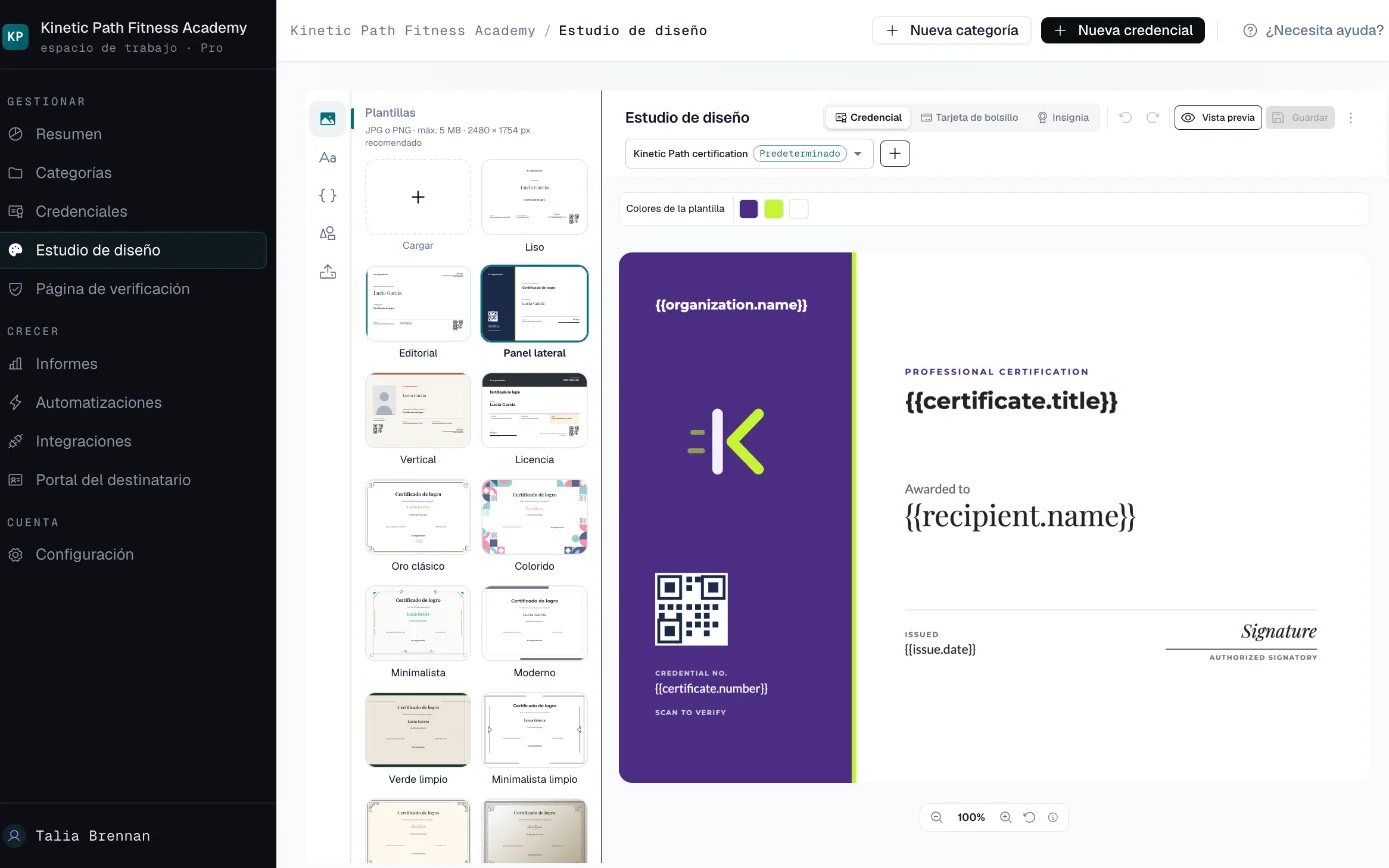Open Página de verificación in the sidebar
1389x868 pixels.
133,289
